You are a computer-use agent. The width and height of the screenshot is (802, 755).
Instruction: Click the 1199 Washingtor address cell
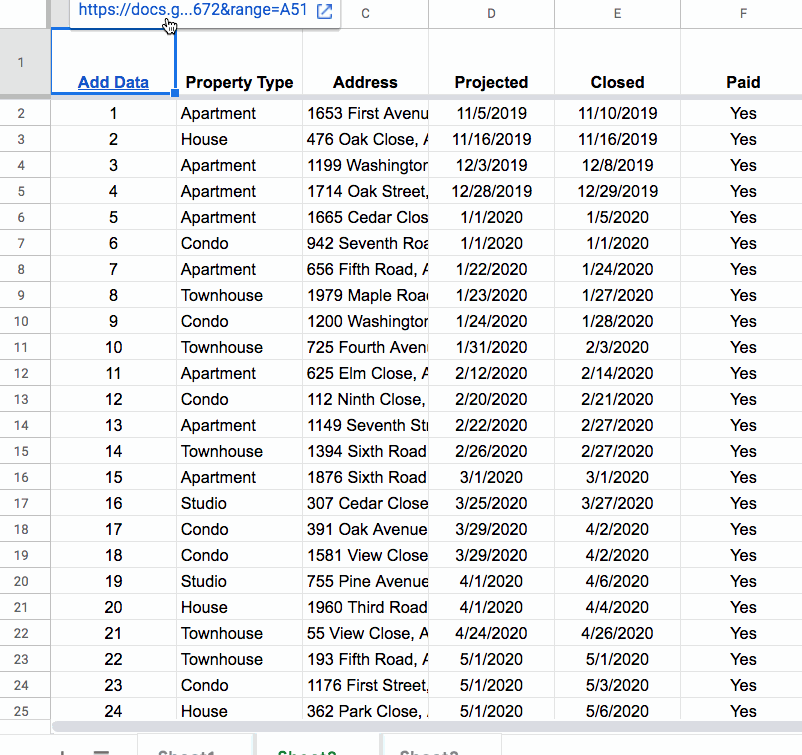point(365,166)
